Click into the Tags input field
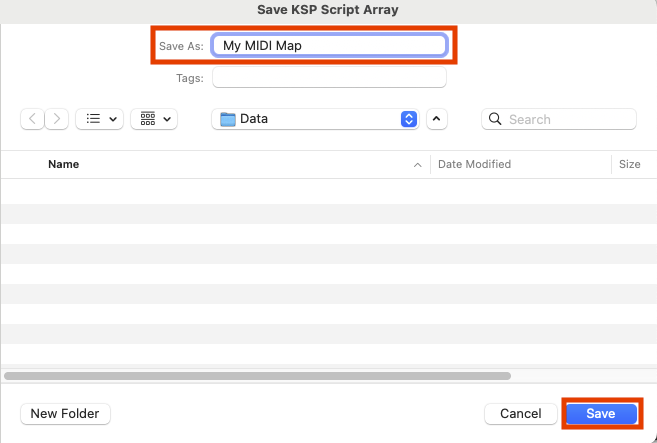 [x=329, y=78]
